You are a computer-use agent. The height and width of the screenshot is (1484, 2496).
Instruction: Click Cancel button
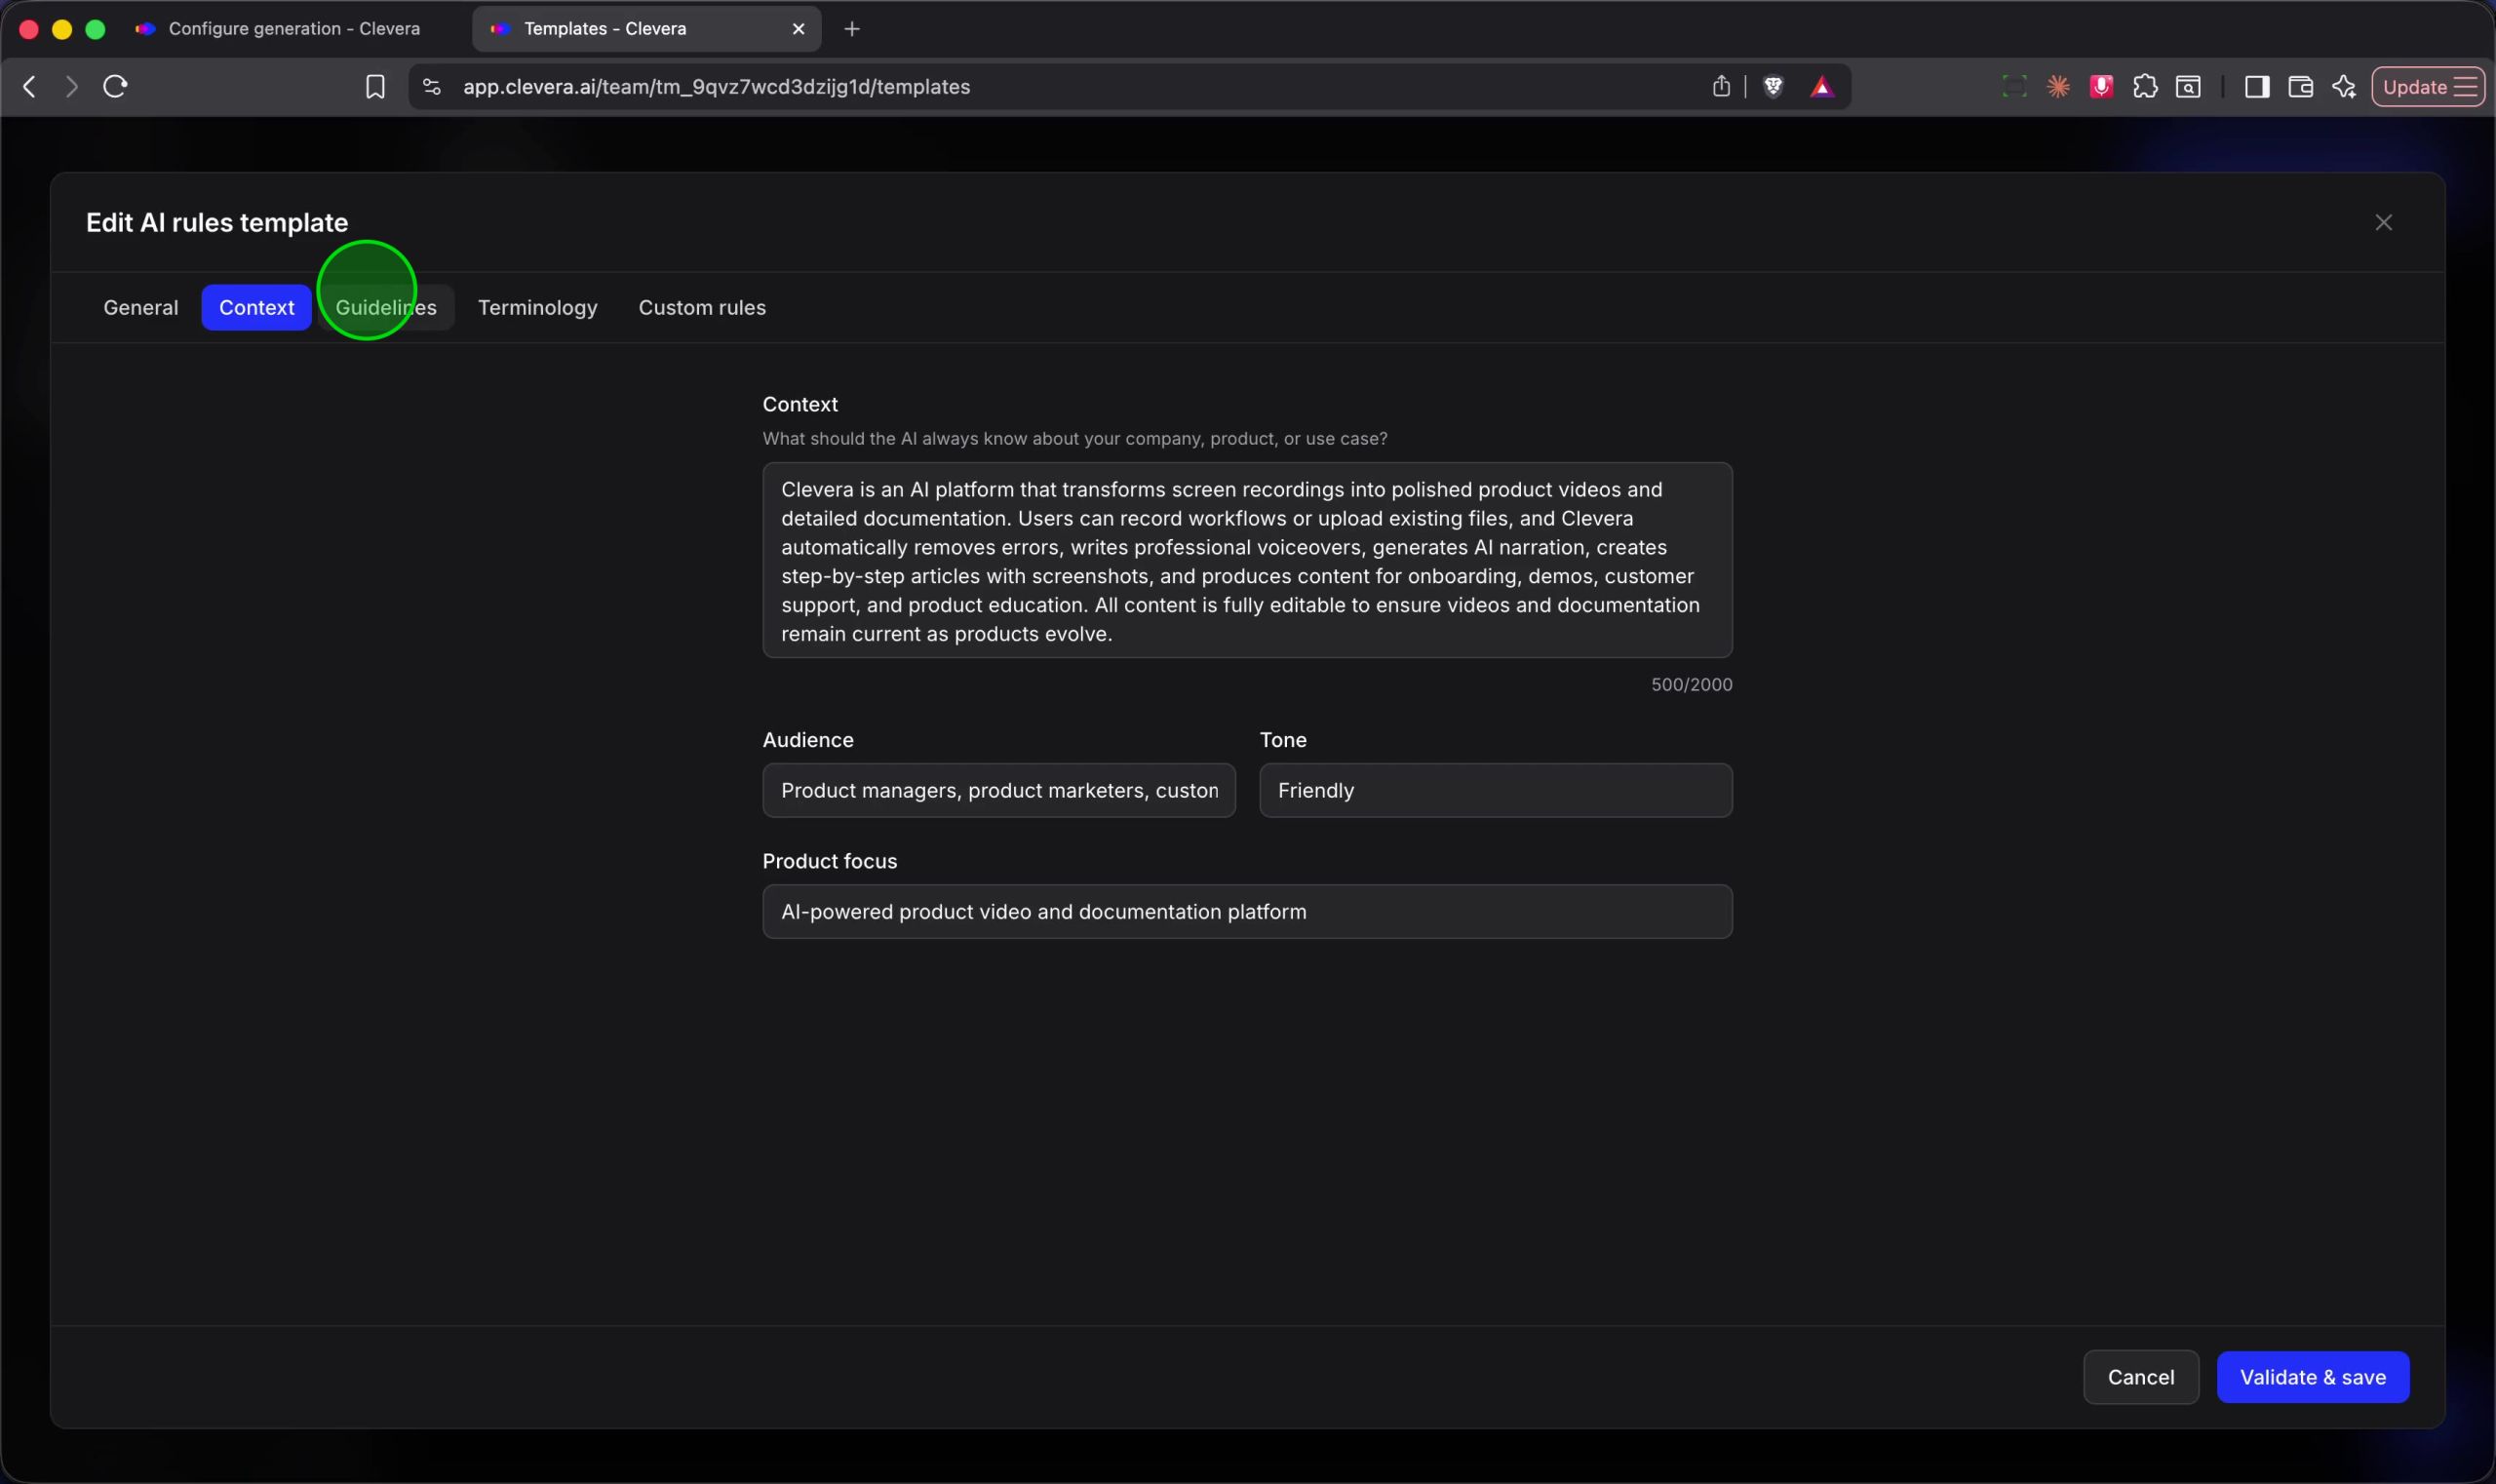[2141, 1377]
